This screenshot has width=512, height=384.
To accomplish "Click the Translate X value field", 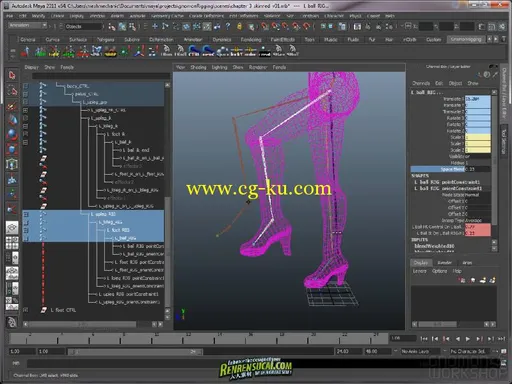I will coord(477,99).
